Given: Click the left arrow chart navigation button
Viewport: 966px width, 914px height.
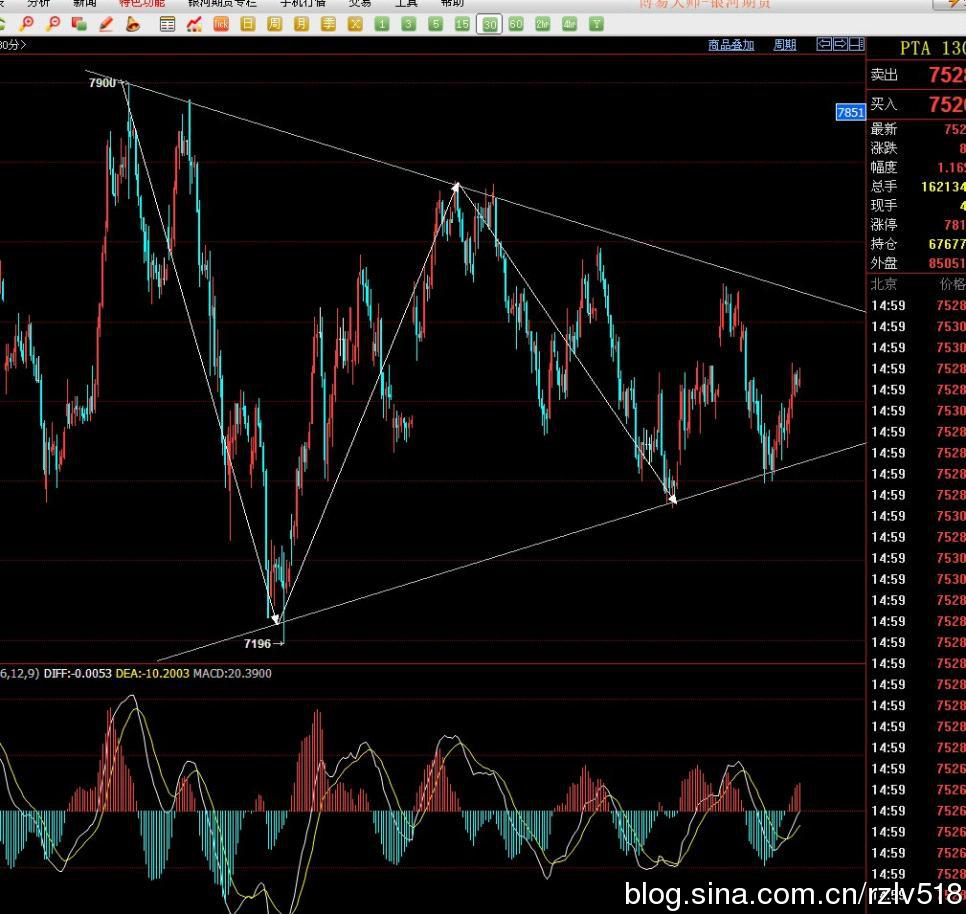Looking at the screenshot, I should [824, 44].
